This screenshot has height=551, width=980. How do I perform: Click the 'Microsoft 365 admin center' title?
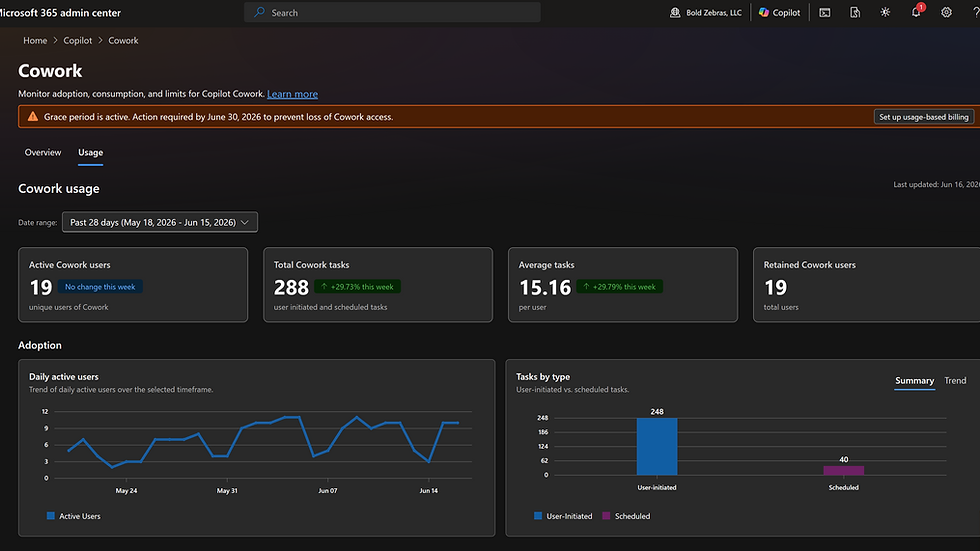61,12
